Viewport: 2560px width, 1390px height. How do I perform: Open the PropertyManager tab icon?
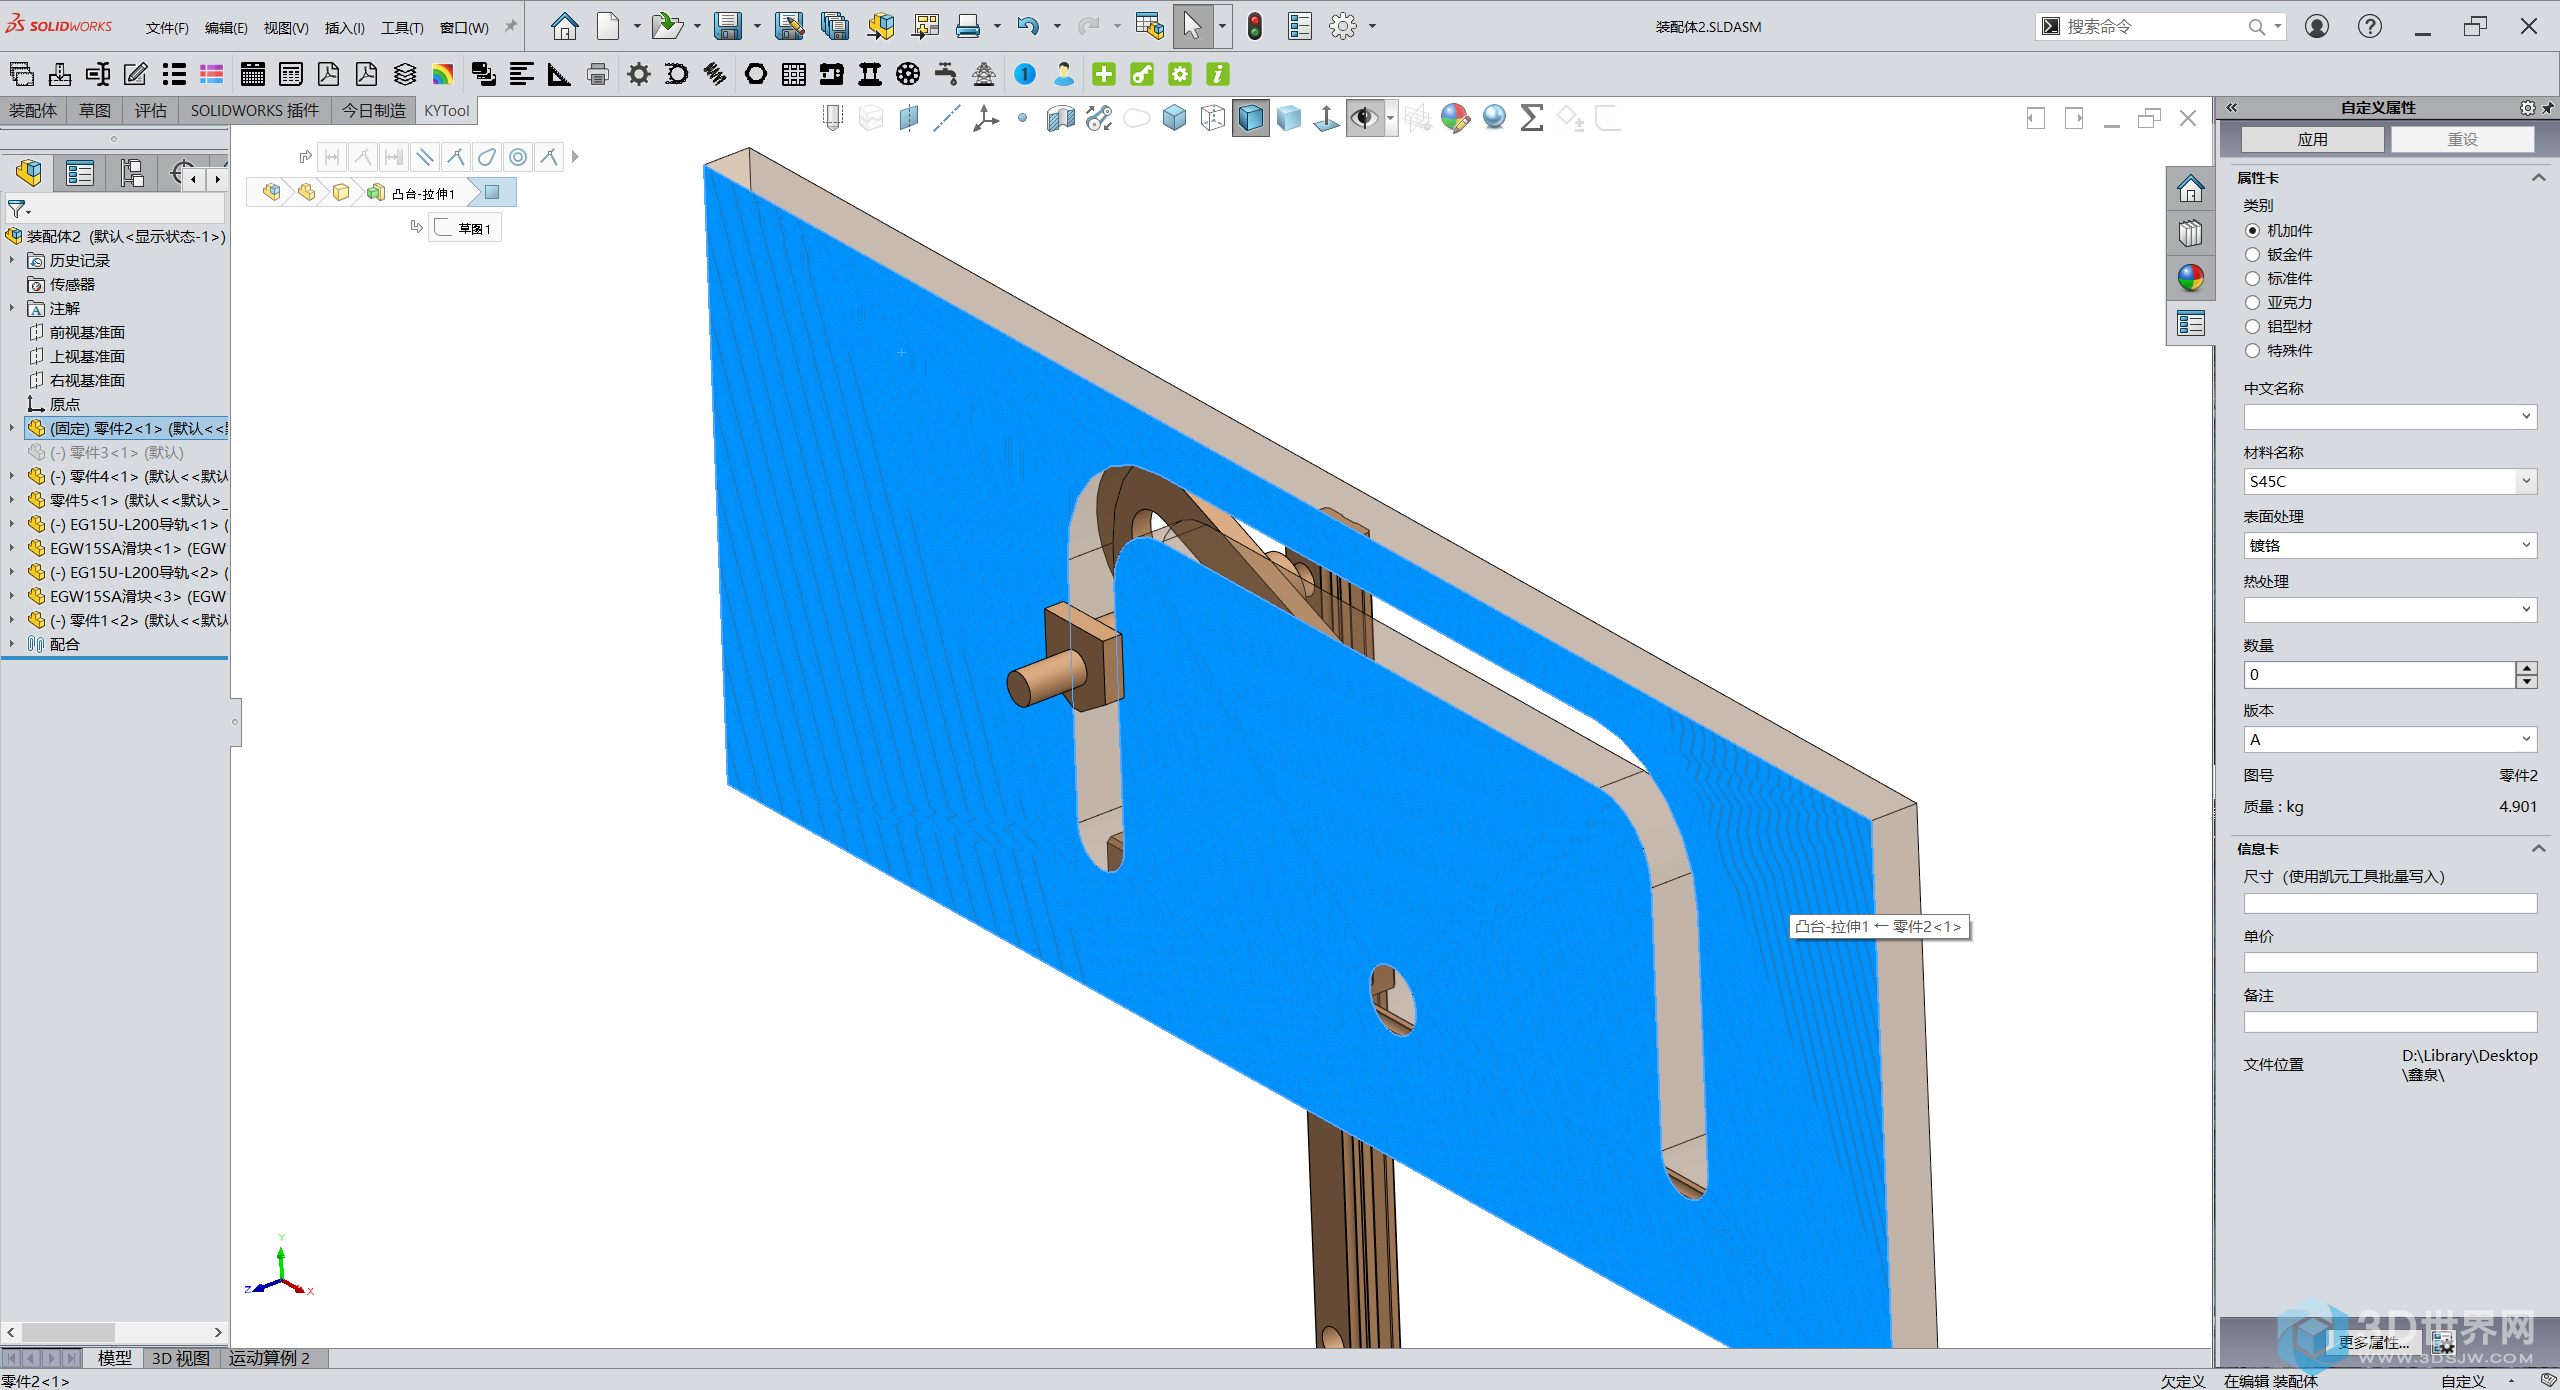[x=80, y=174]
